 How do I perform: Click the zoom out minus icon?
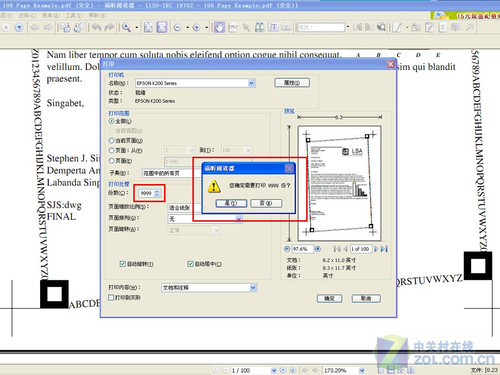coord(178,28)
